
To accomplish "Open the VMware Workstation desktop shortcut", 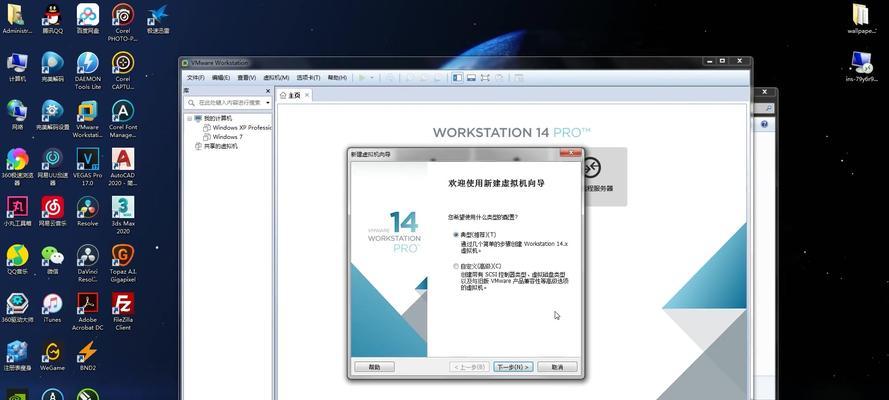I will pyautogui.click(x=87, y=119).
